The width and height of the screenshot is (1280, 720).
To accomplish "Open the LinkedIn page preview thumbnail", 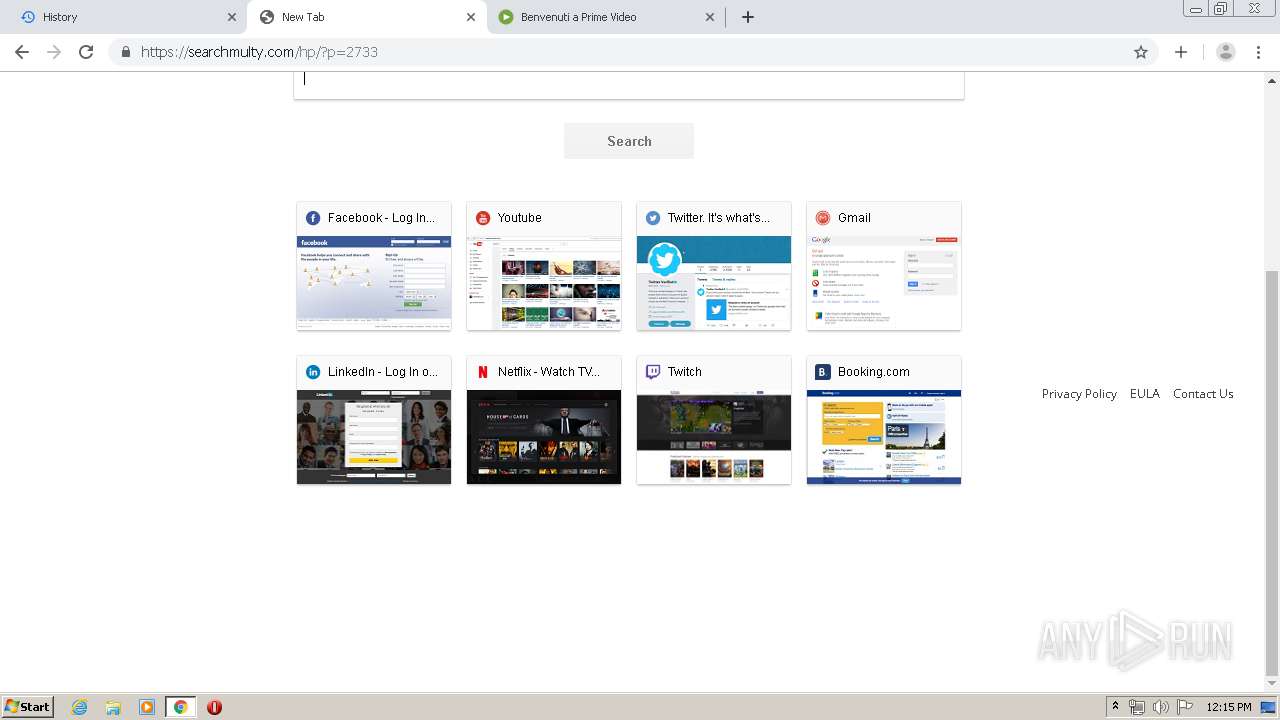I will [374, 437].
